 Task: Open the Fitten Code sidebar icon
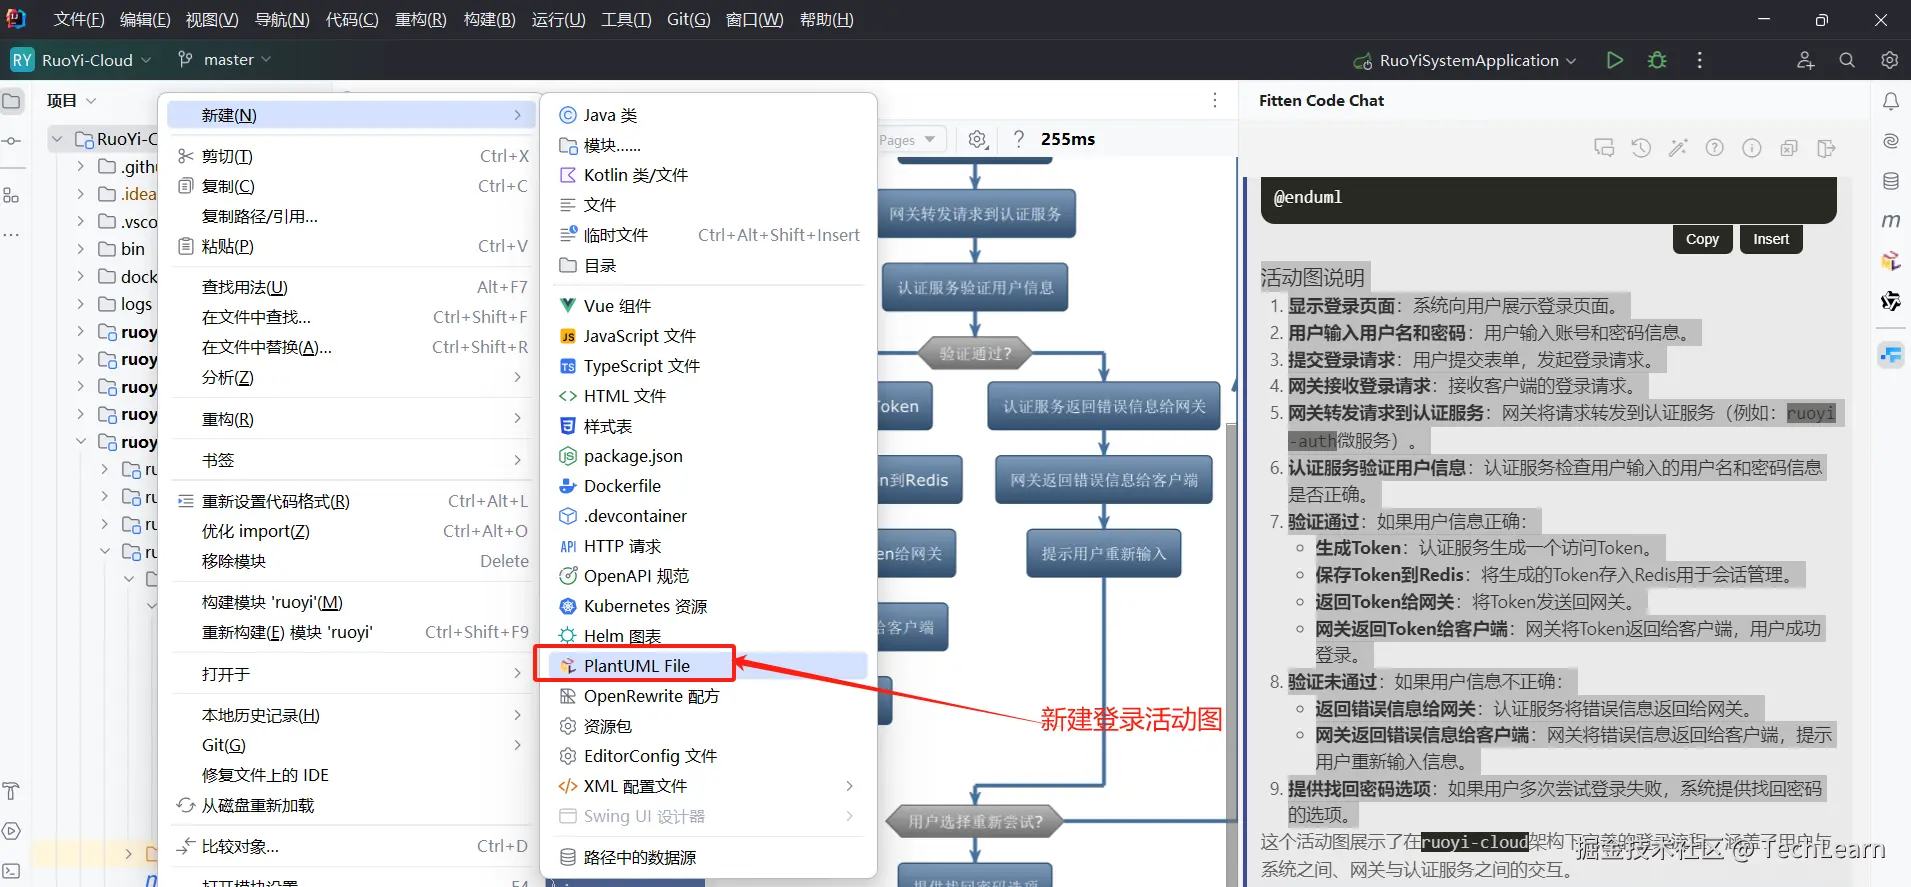point(1890,354)
